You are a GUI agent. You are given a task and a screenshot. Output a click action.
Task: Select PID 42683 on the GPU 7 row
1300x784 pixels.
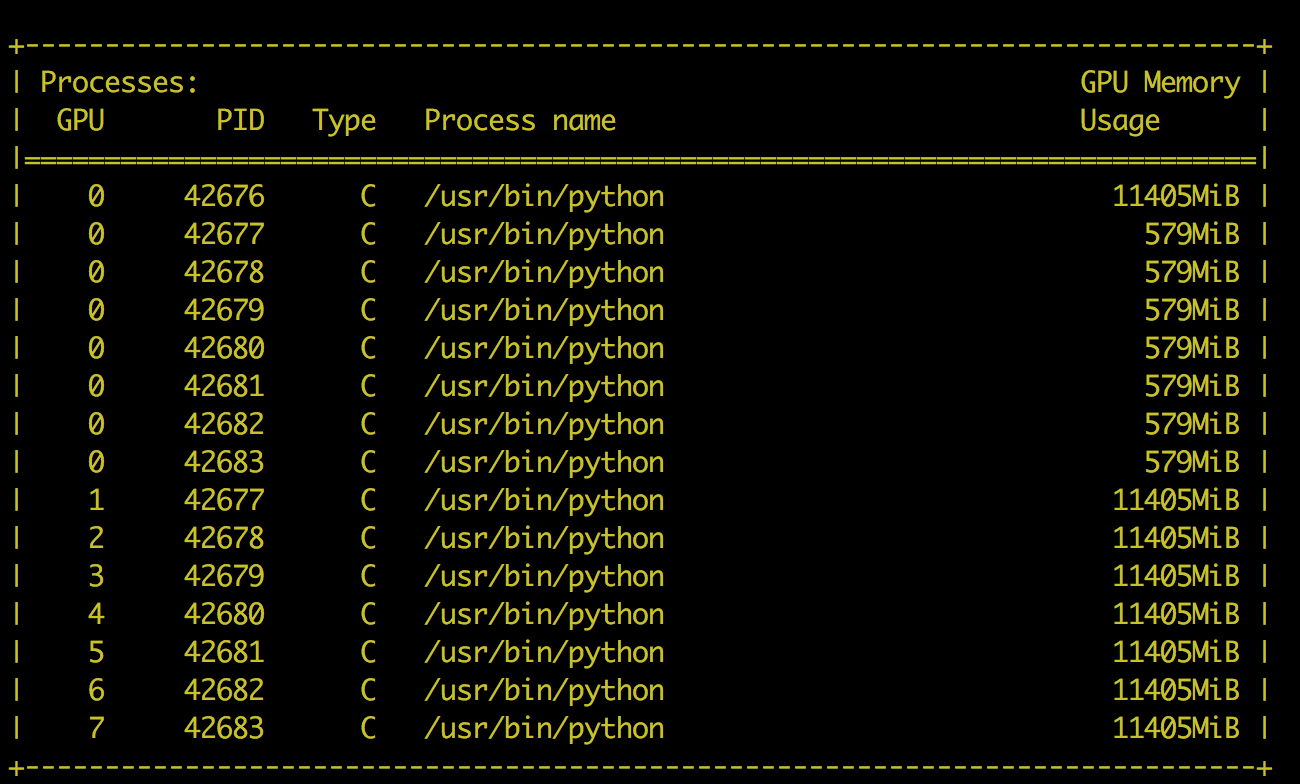tap(224, 728)
